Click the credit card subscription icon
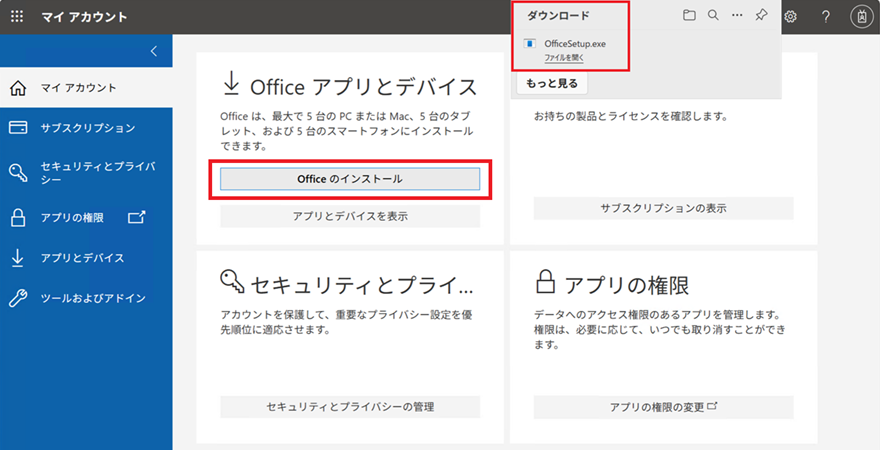 point(19,128)
